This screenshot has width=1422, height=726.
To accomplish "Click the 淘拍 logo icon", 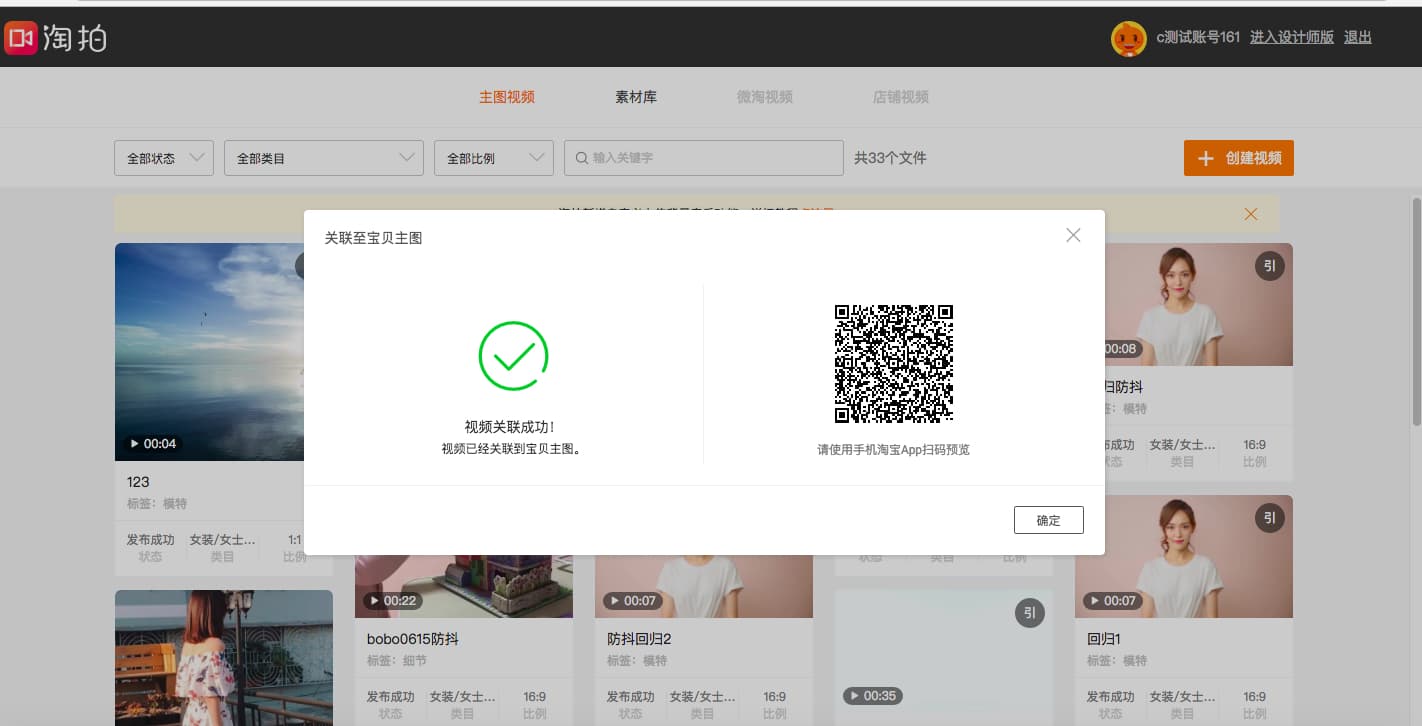I will click(x=20, y=38).
